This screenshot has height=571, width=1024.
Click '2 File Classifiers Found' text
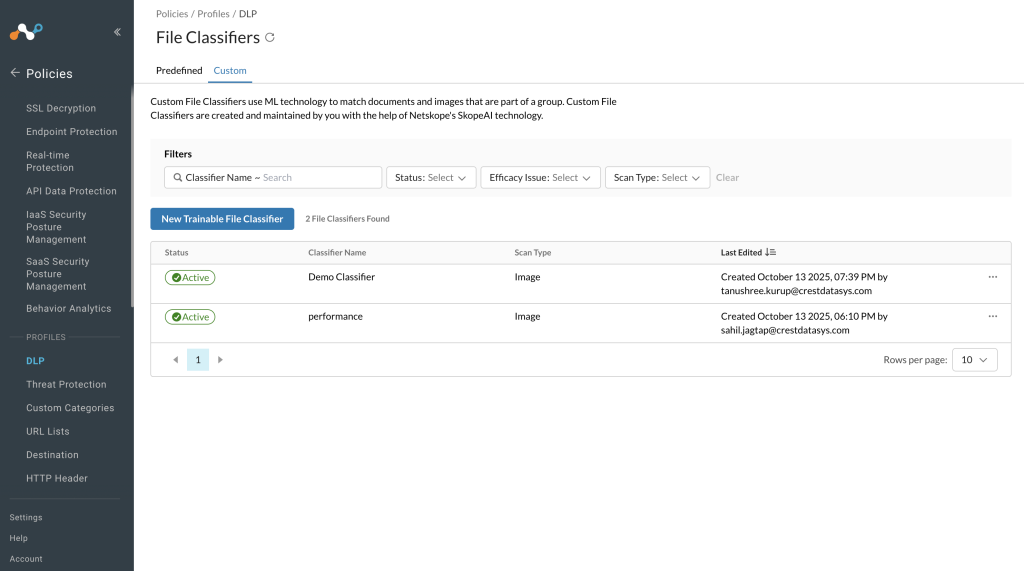(x=347, y=219)
